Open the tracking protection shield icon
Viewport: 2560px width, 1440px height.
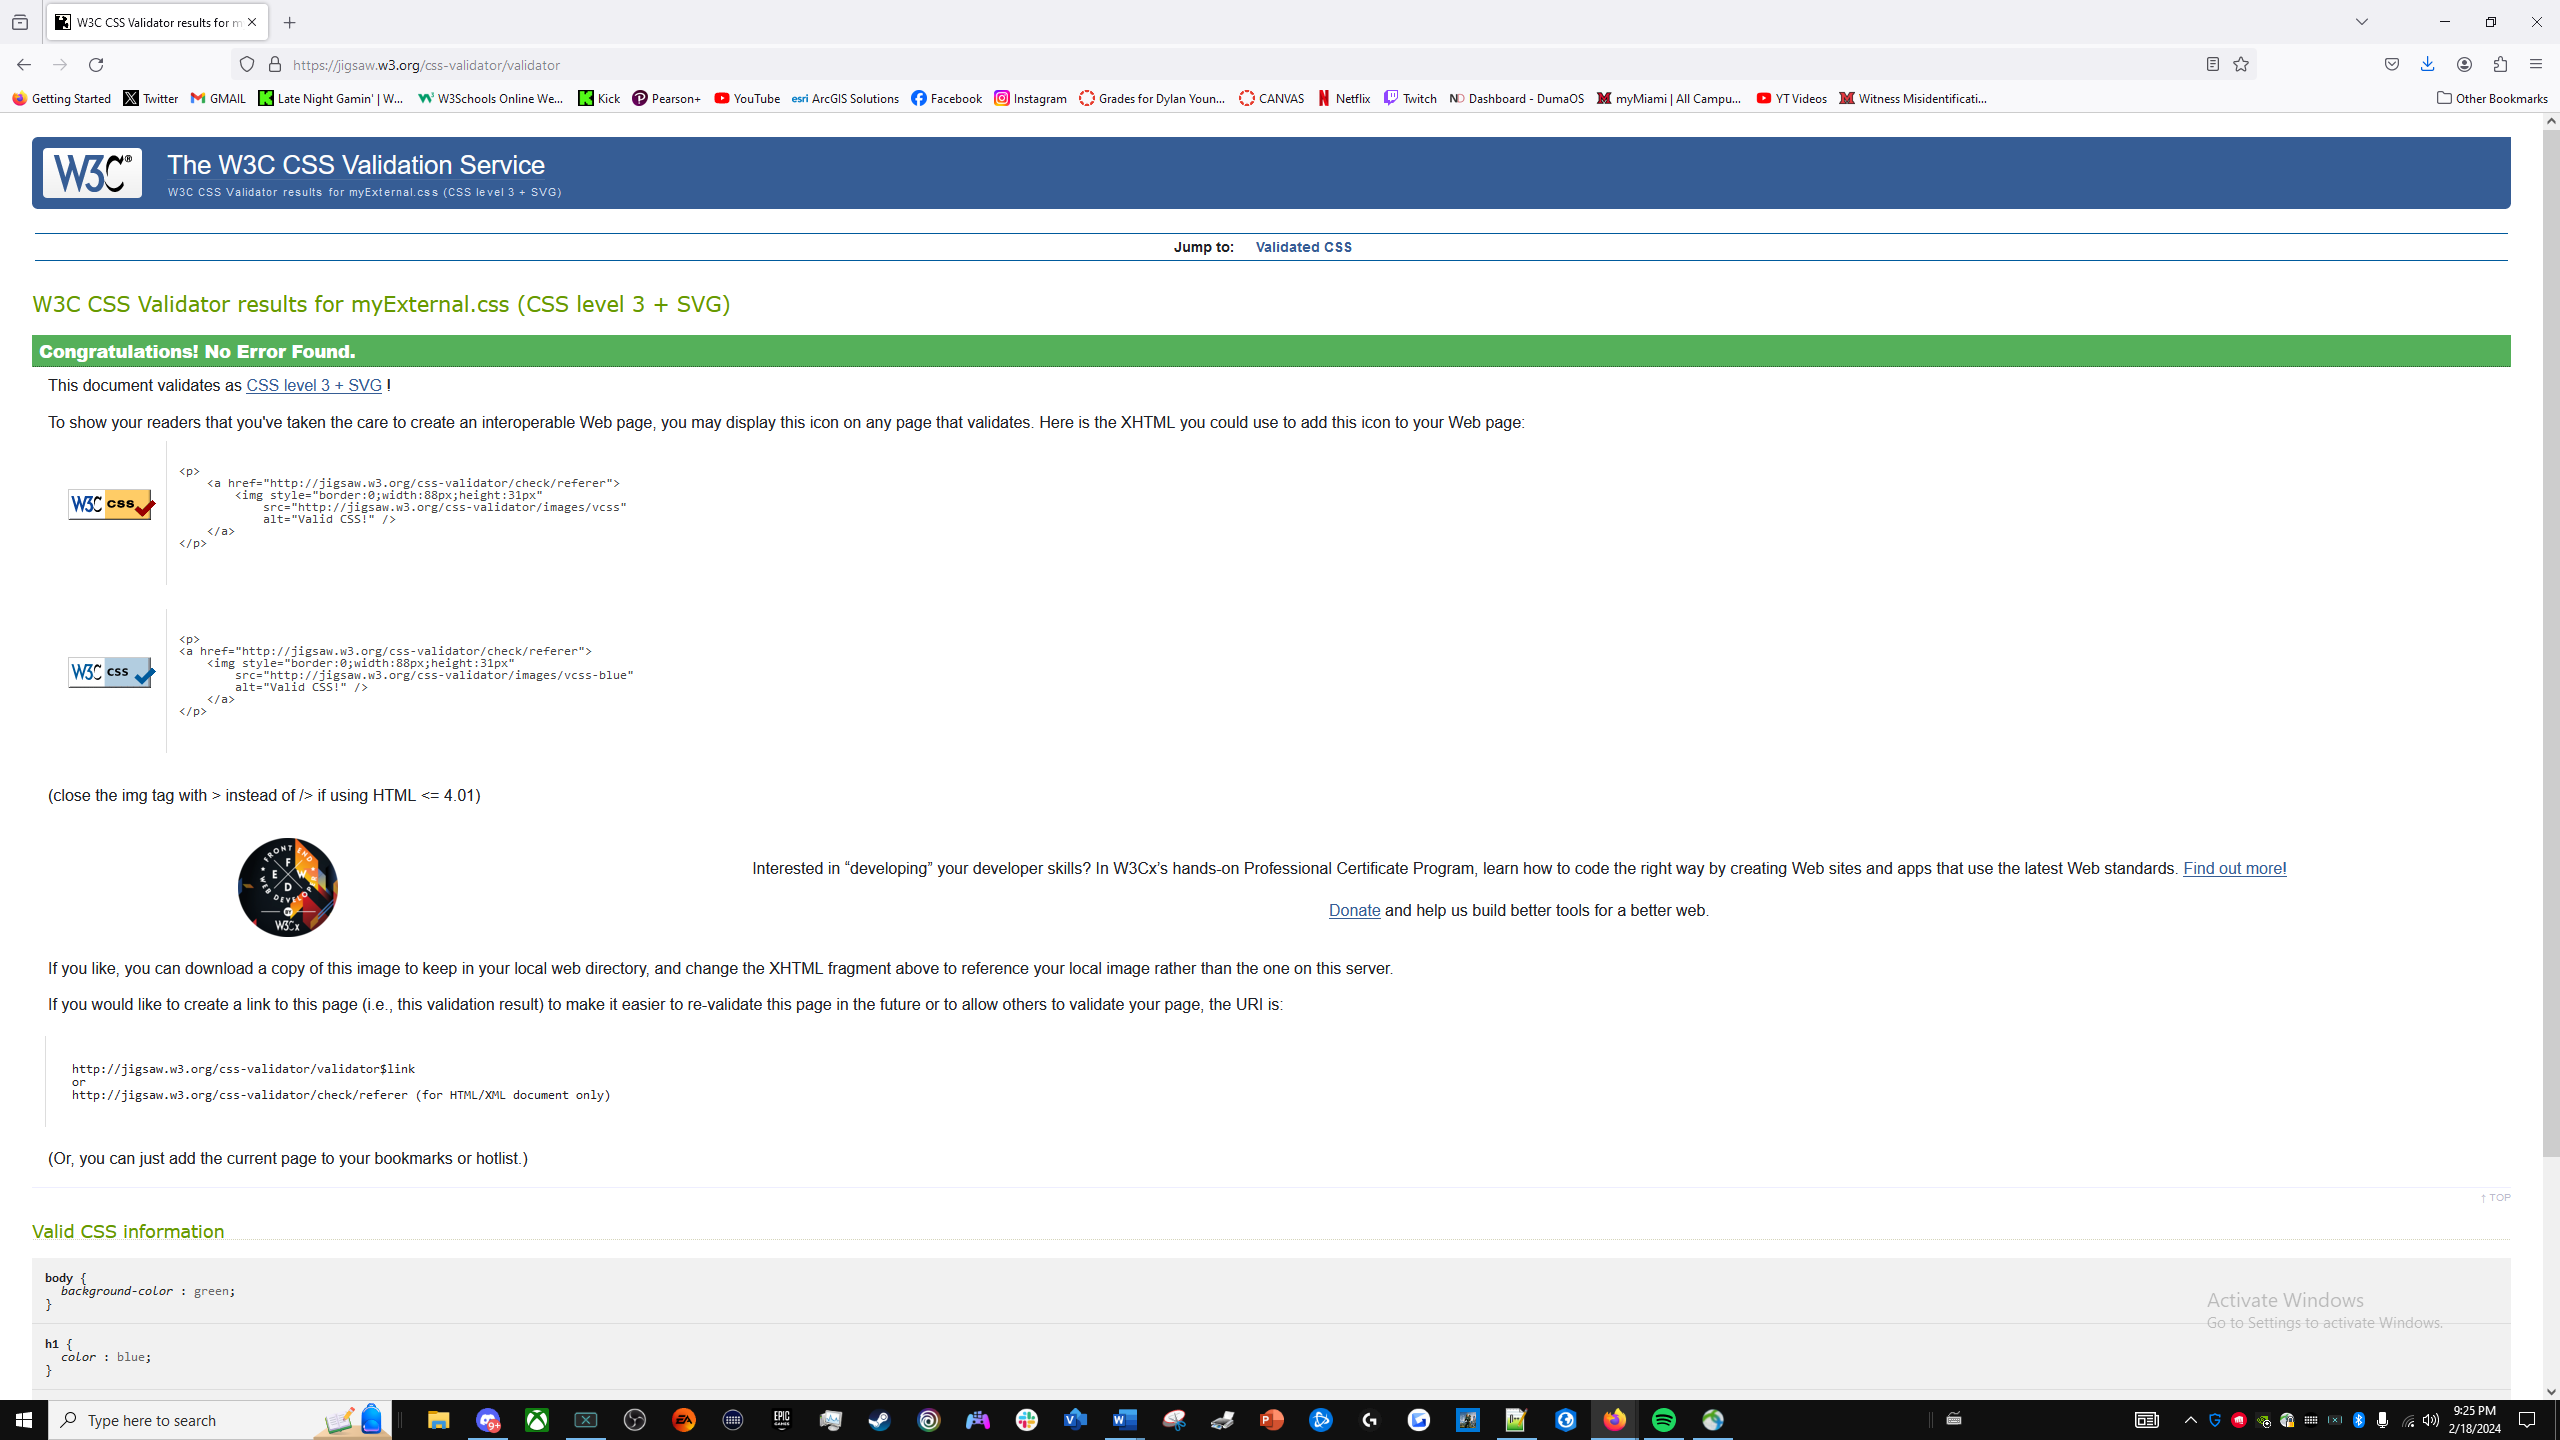pos(246,65)
